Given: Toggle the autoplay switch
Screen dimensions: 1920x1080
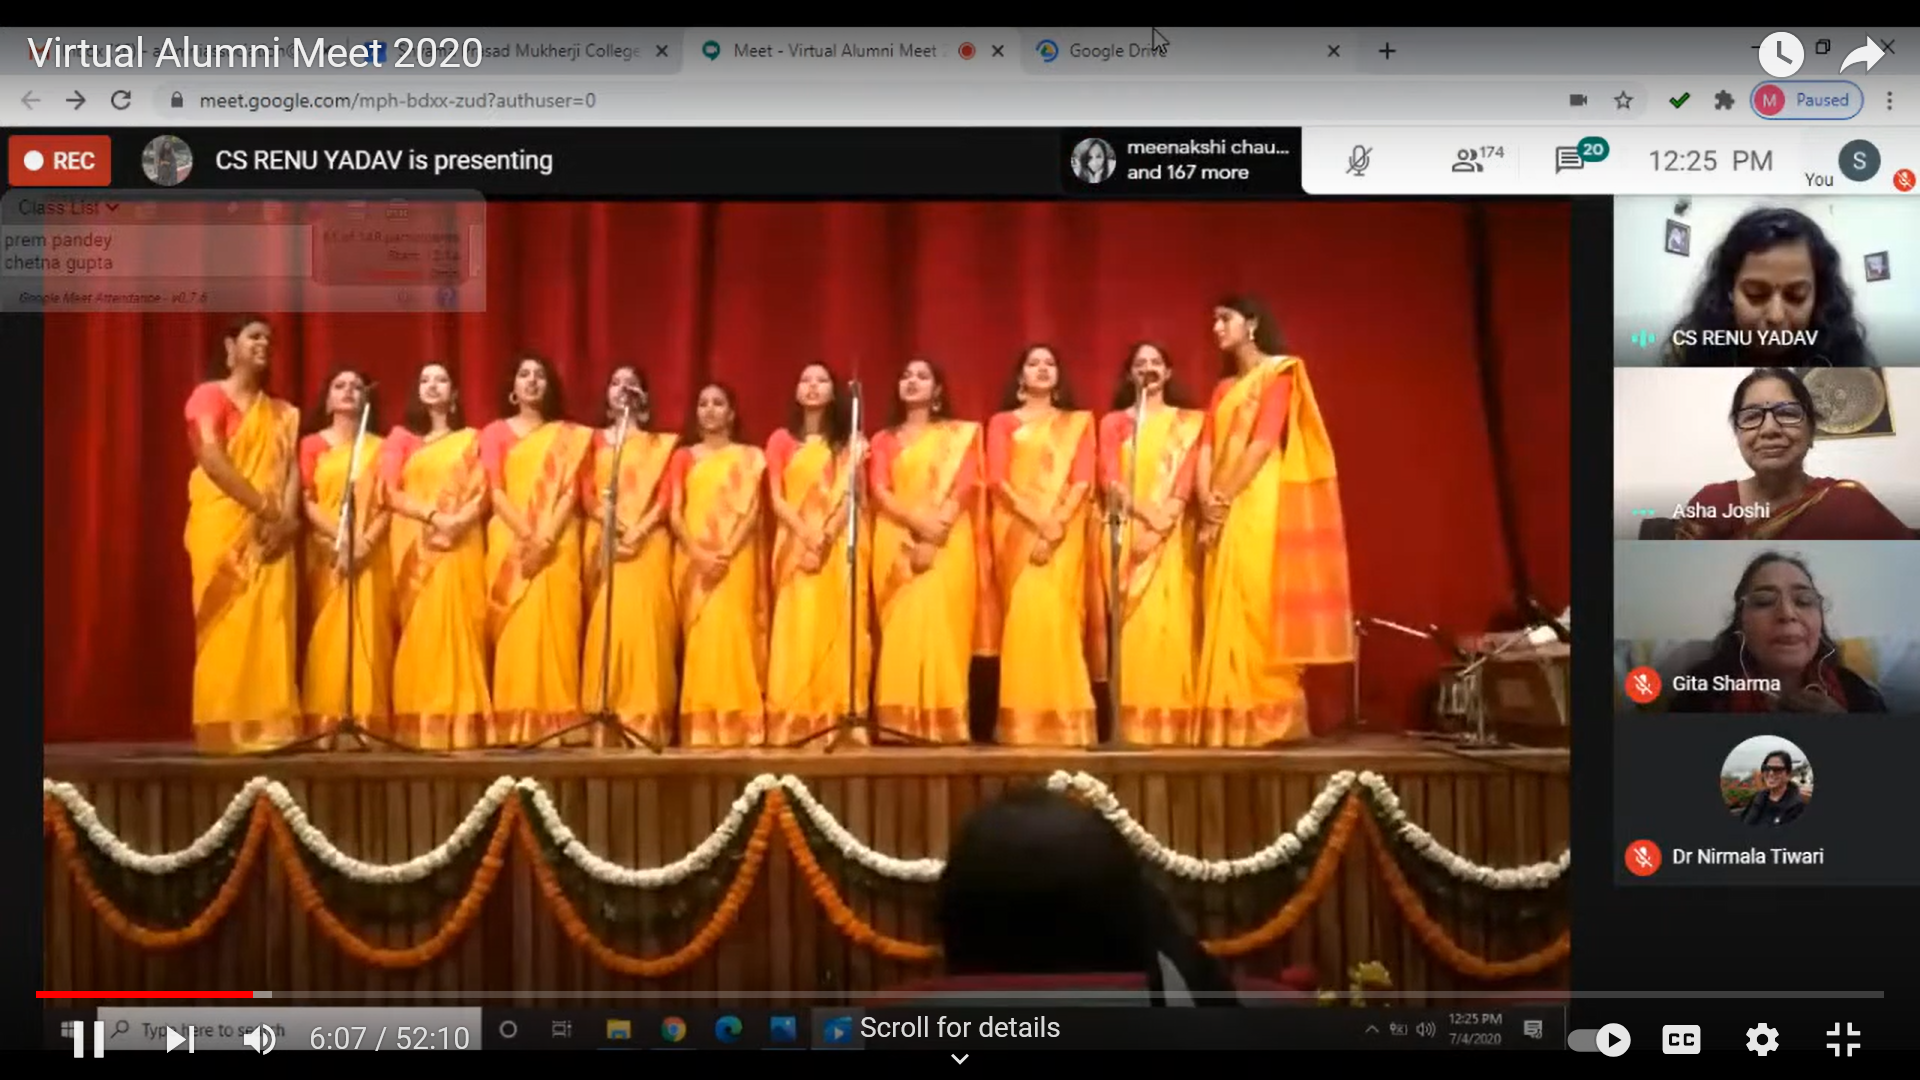Looking at the screenshot, I should tap(1598, 1040).
